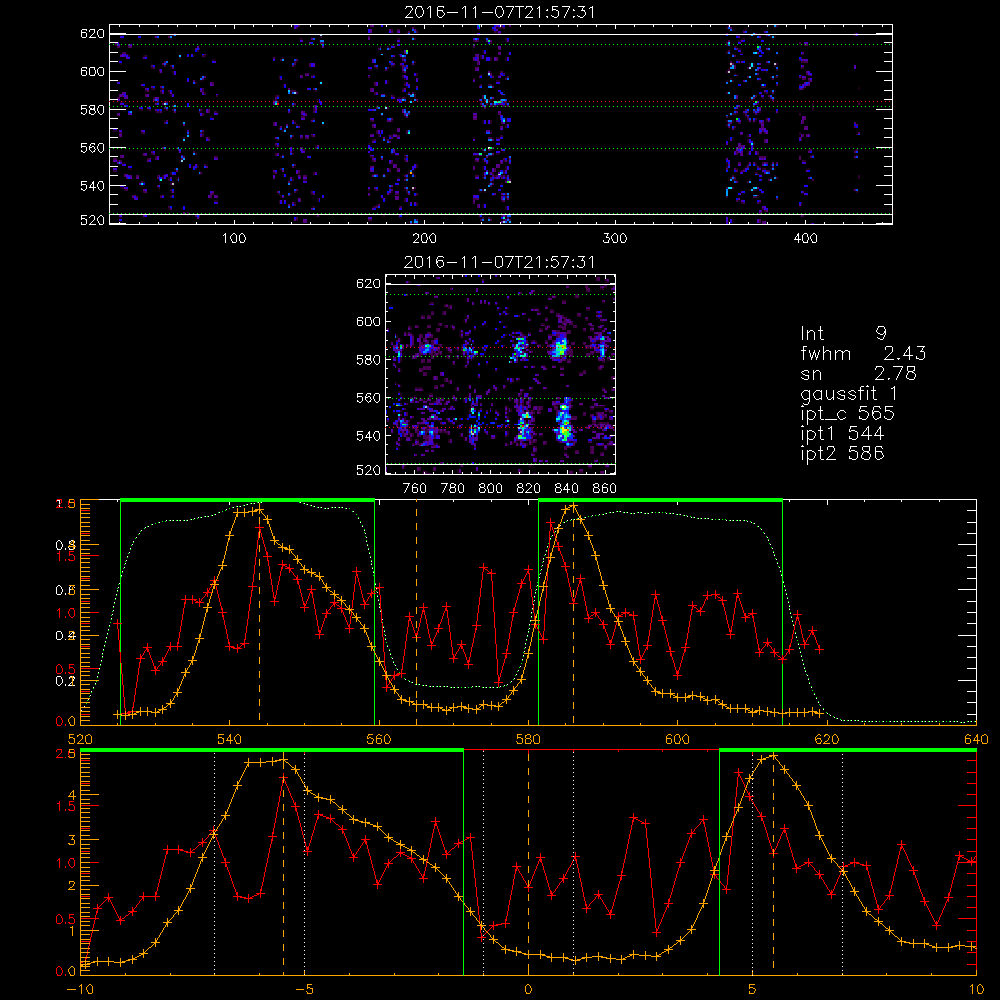
Task: Click the '5' x-axis label of the bottom plot
Action: 752,990
